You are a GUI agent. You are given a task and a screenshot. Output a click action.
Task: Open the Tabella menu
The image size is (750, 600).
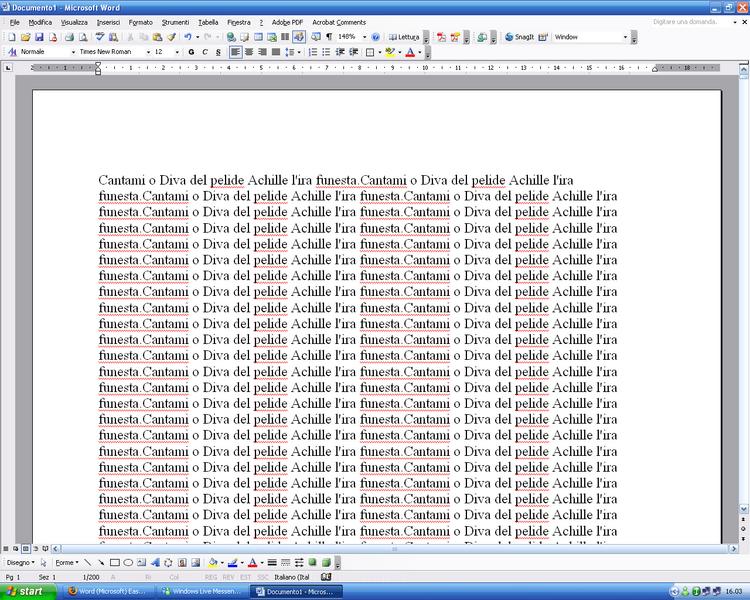point(209,22)
